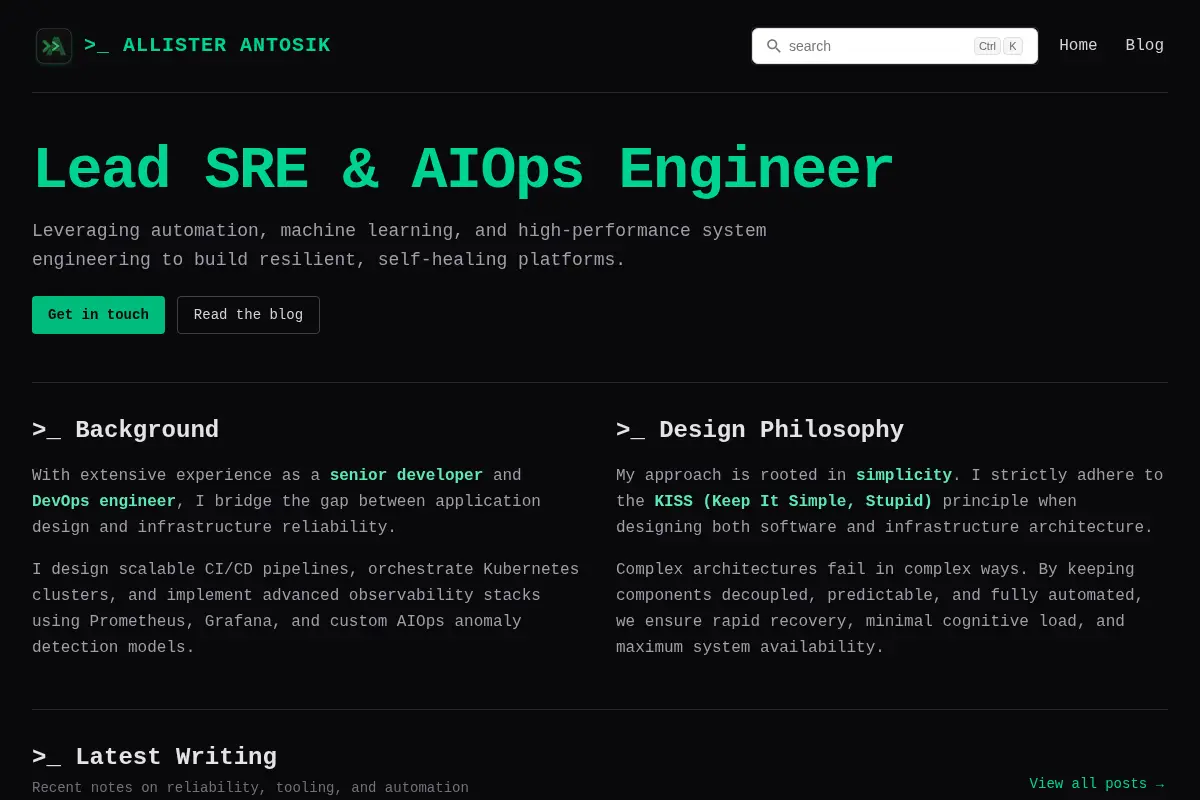The height and width of the screenshot is (800, 1200).
Task: Click the Latest Writing heading
Action: click(154, 757)
